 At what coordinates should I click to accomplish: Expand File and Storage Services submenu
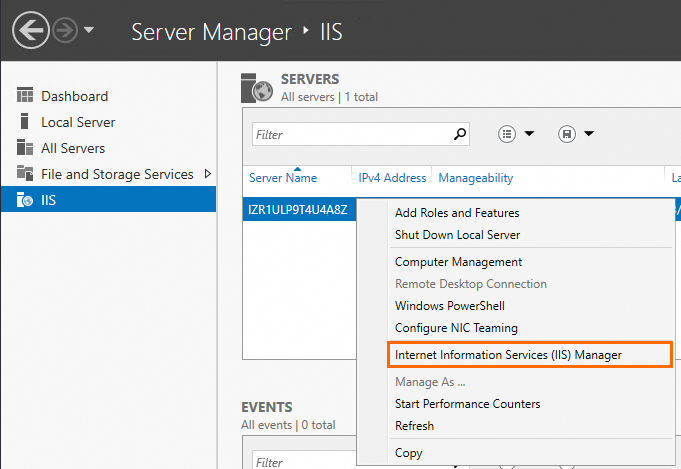207,174
